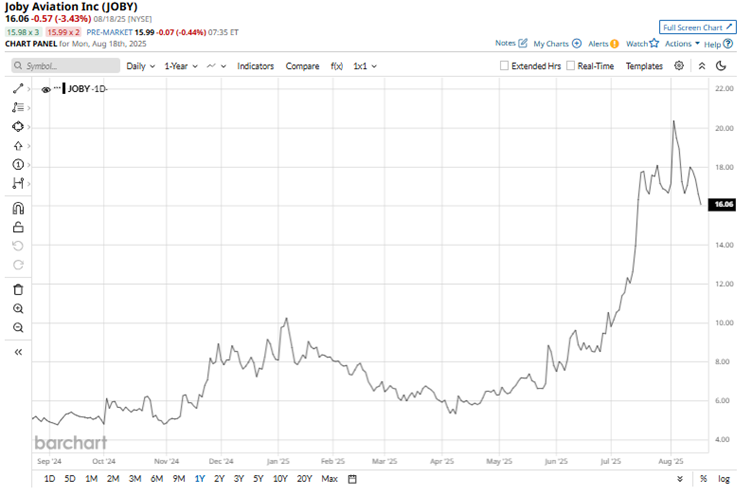The width and height of the screenshot is (752, 497).
Task: Open My Charts add icon
Action: click(x=577, y=44)
